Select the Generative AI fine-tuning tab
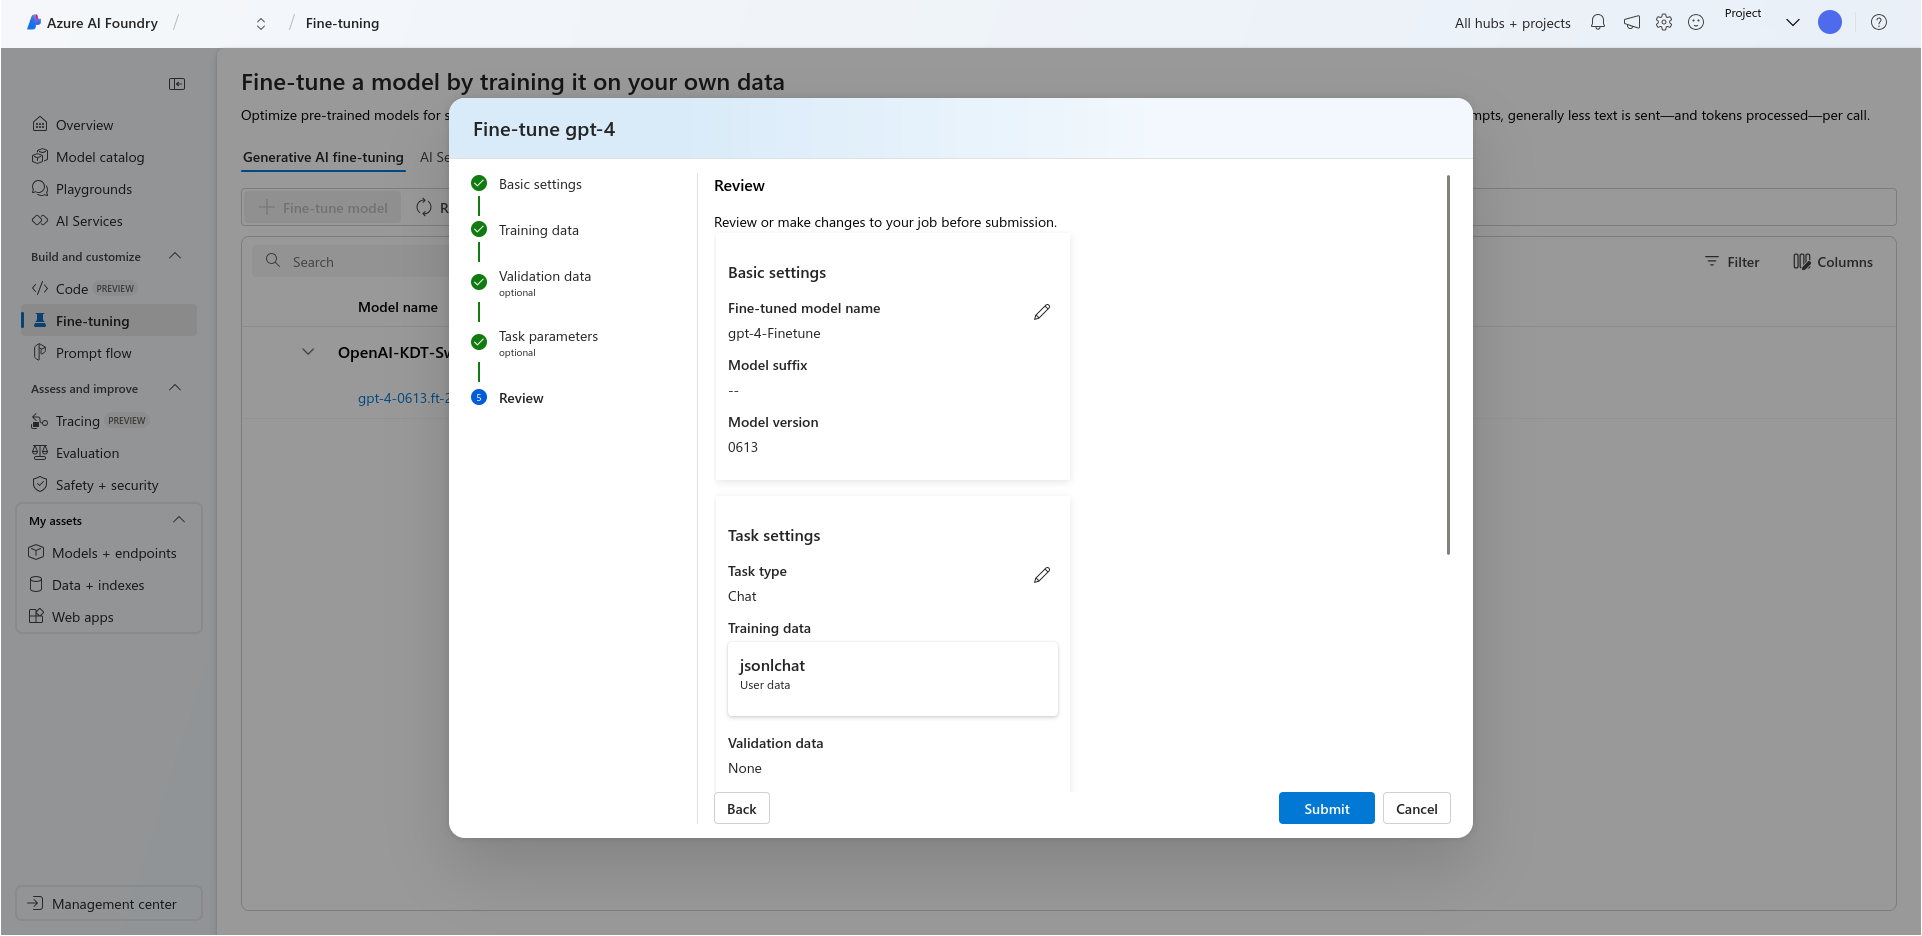The image size is (1922, 936). [323, 157]
